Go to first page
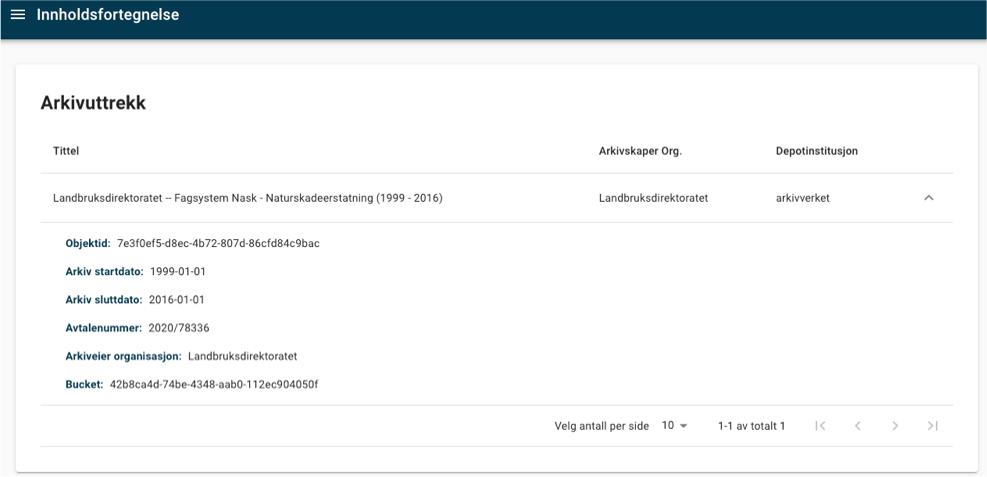Screen dimensions: 987x477 (x=820, y=426)
